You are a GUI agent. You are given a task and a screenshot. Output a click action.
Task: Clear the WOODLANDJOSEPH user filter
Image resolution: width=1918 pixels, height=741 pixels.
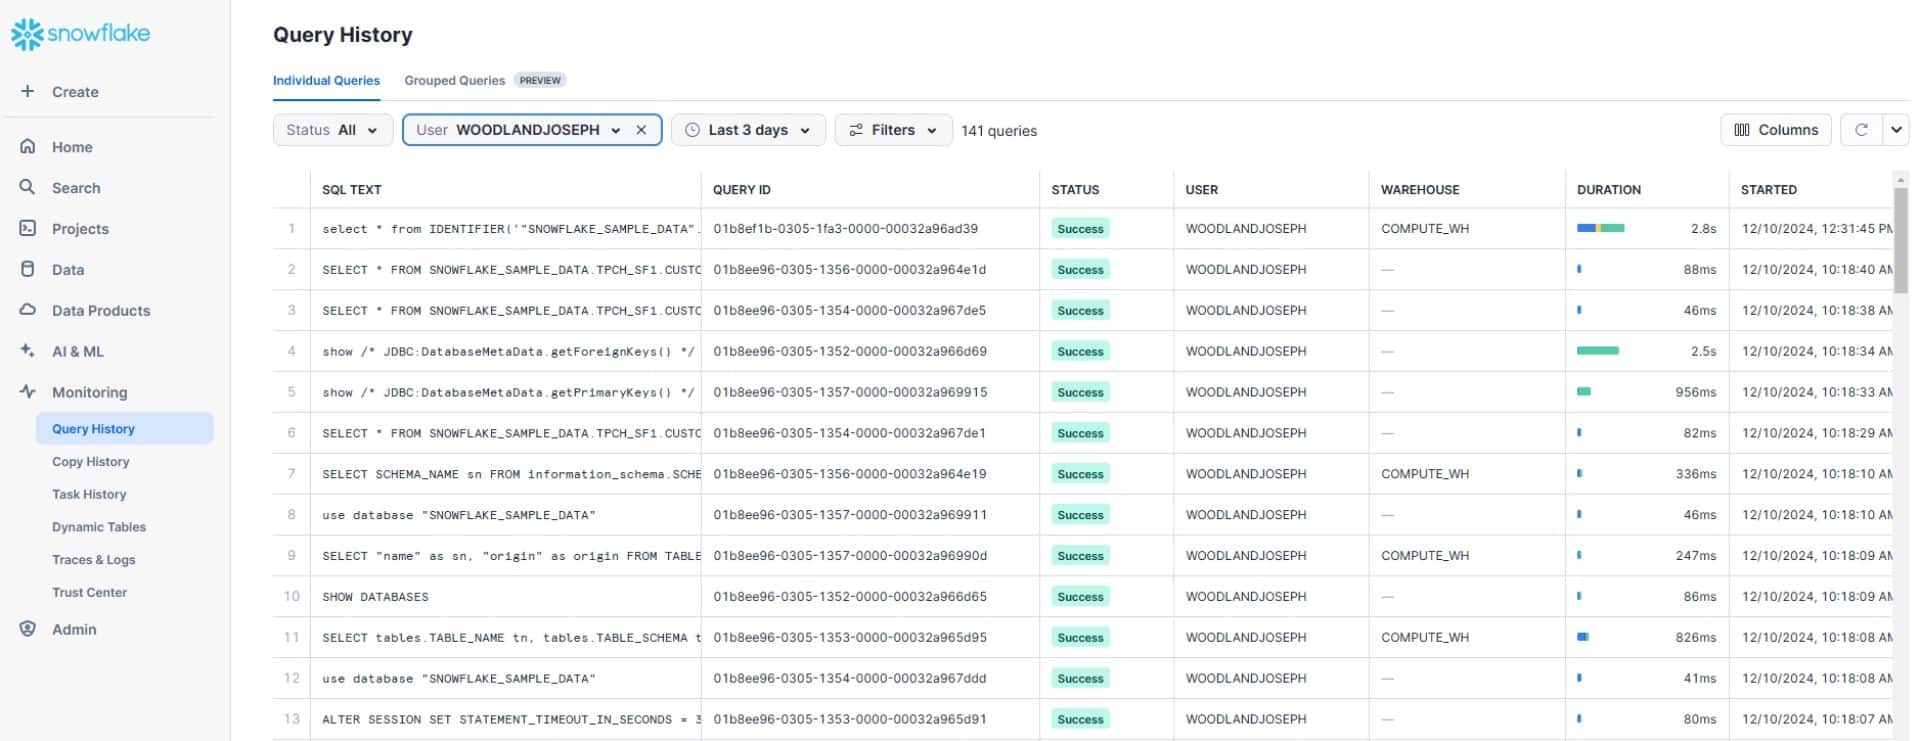coord(641,130)
